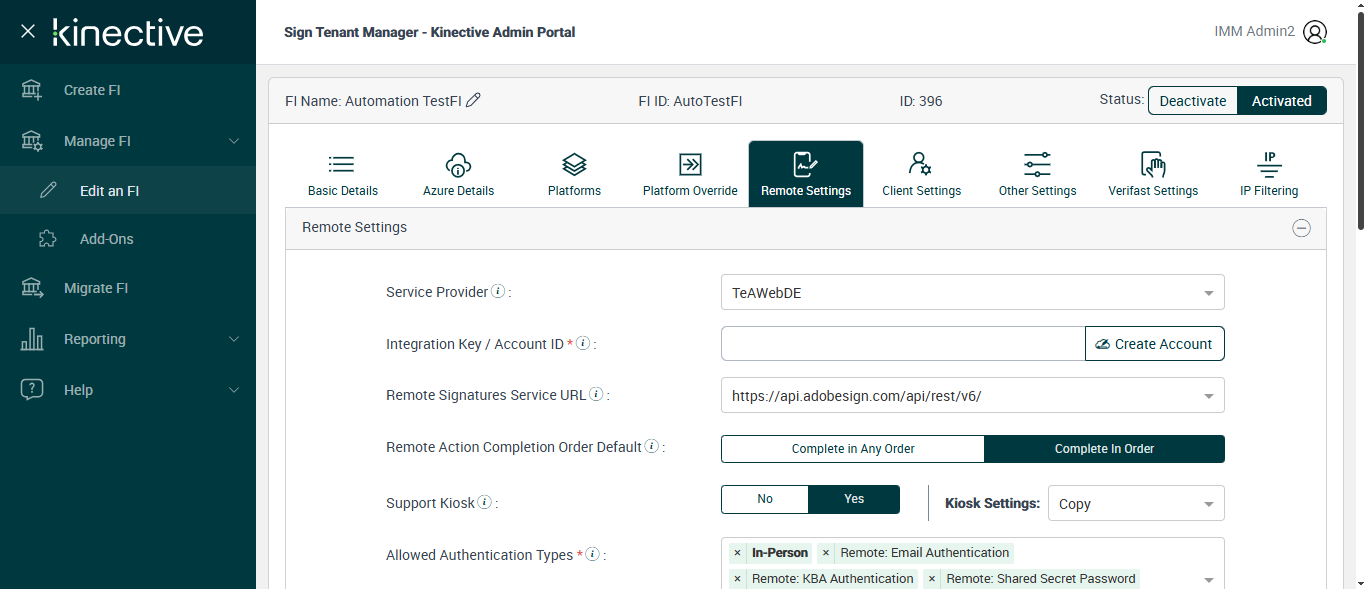The image size is (1366, 589).
Task: Open Add-Ons in the sidebar
Action: [x=106, y=239]
